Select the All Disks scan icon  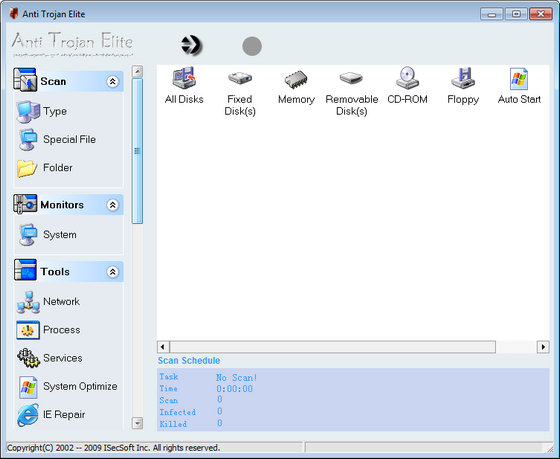coord(184,78)
